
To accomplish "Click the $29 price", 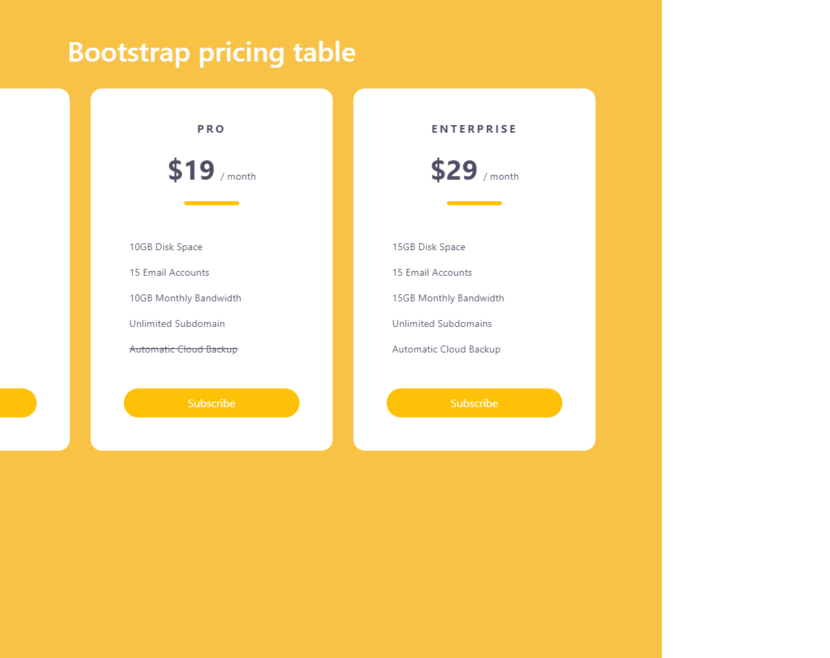I will tap(454, 171).
